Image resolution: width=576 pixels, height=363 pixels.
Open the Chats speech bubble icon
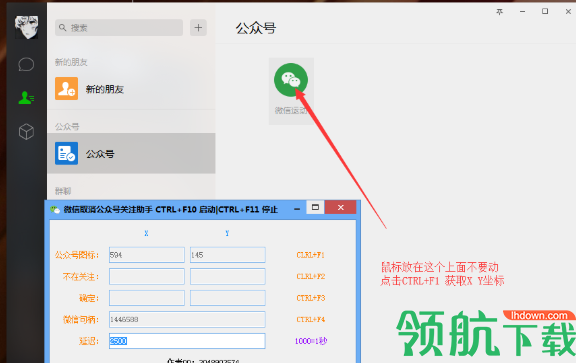pos(26,64)
